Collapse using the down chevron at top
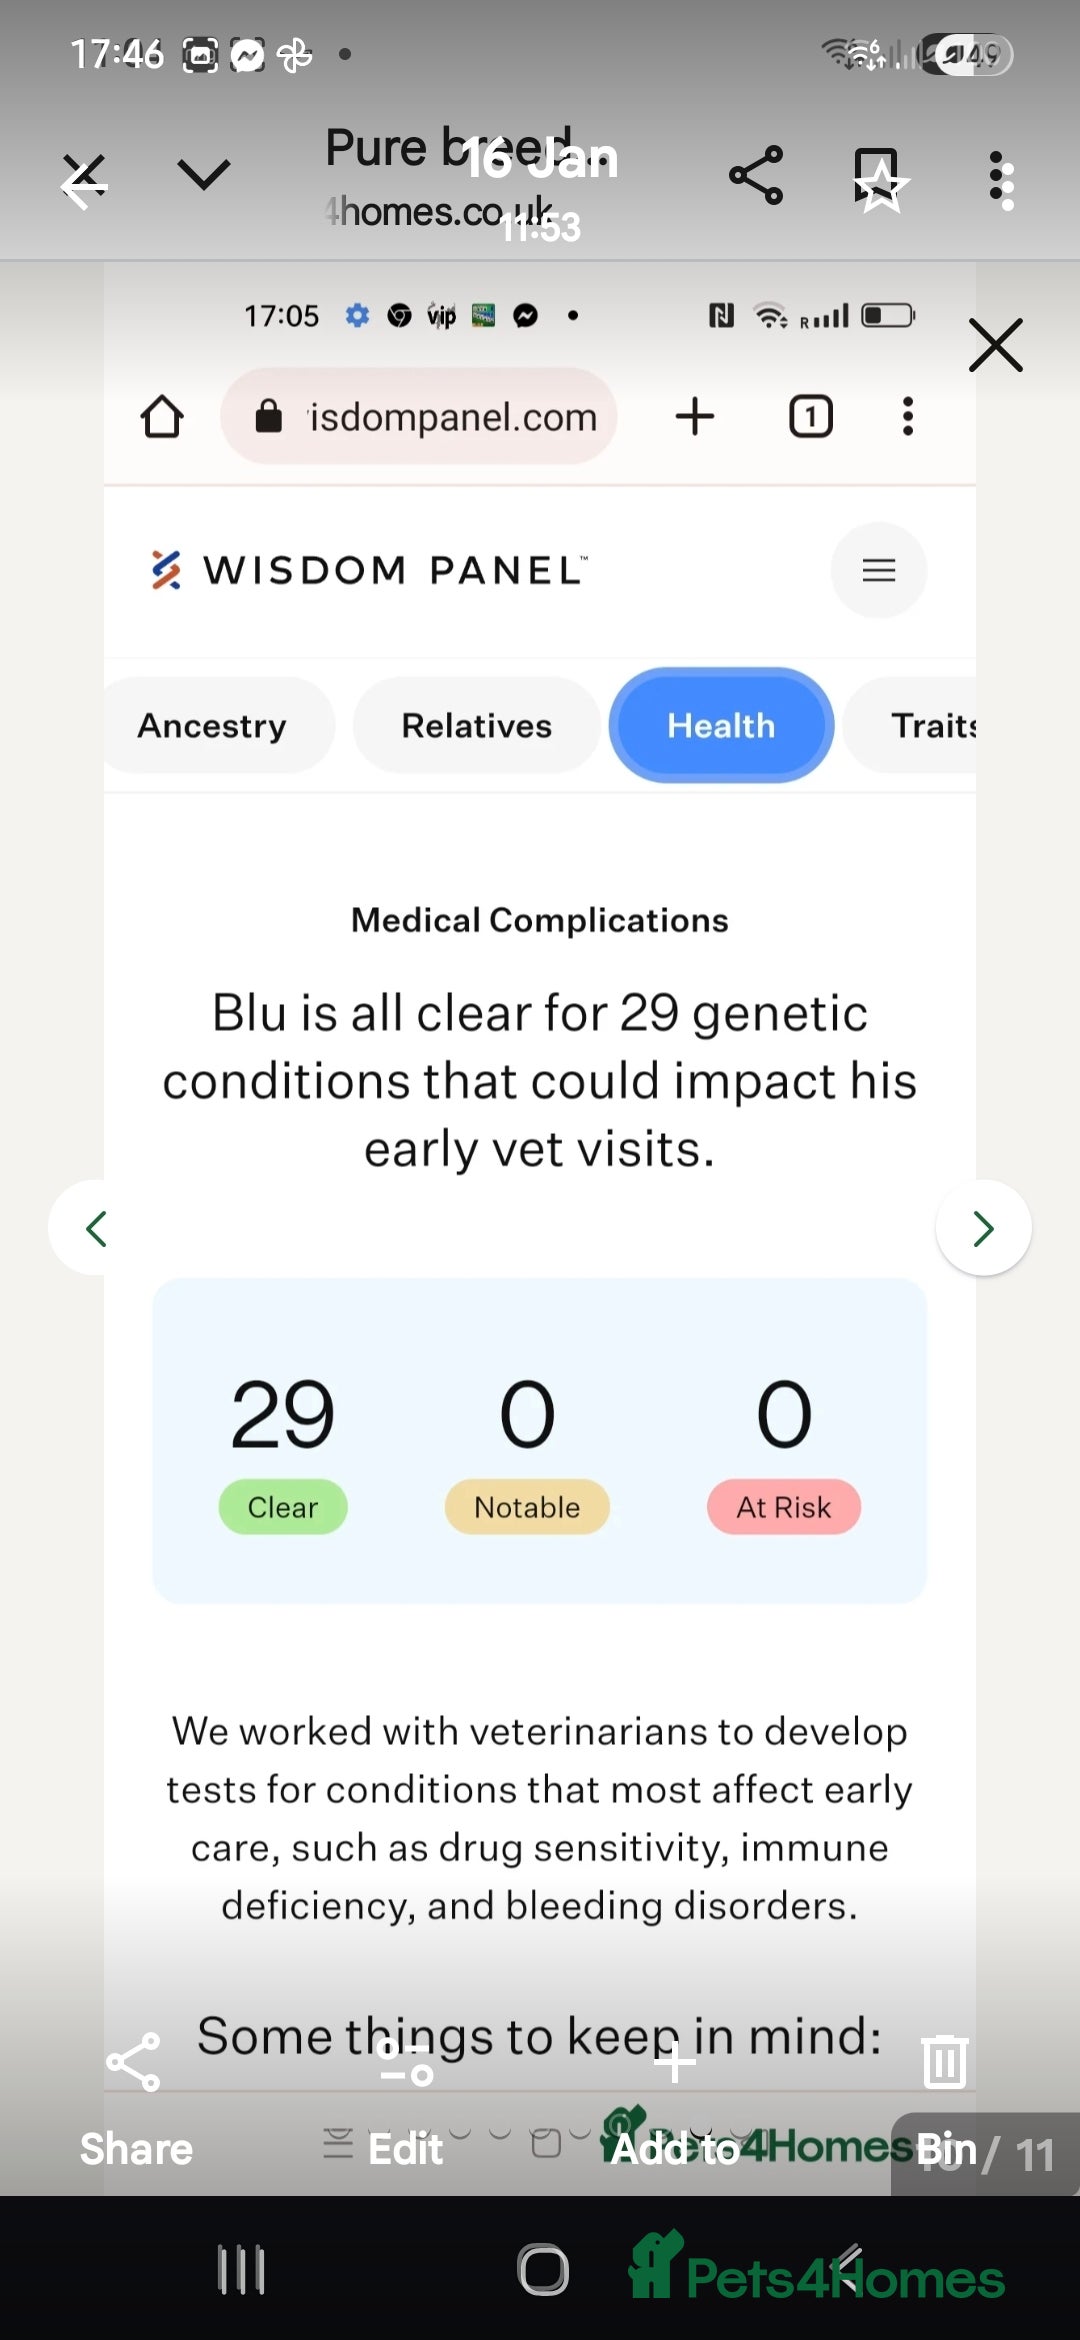The image size is (1080, 2340). point(204,174)
